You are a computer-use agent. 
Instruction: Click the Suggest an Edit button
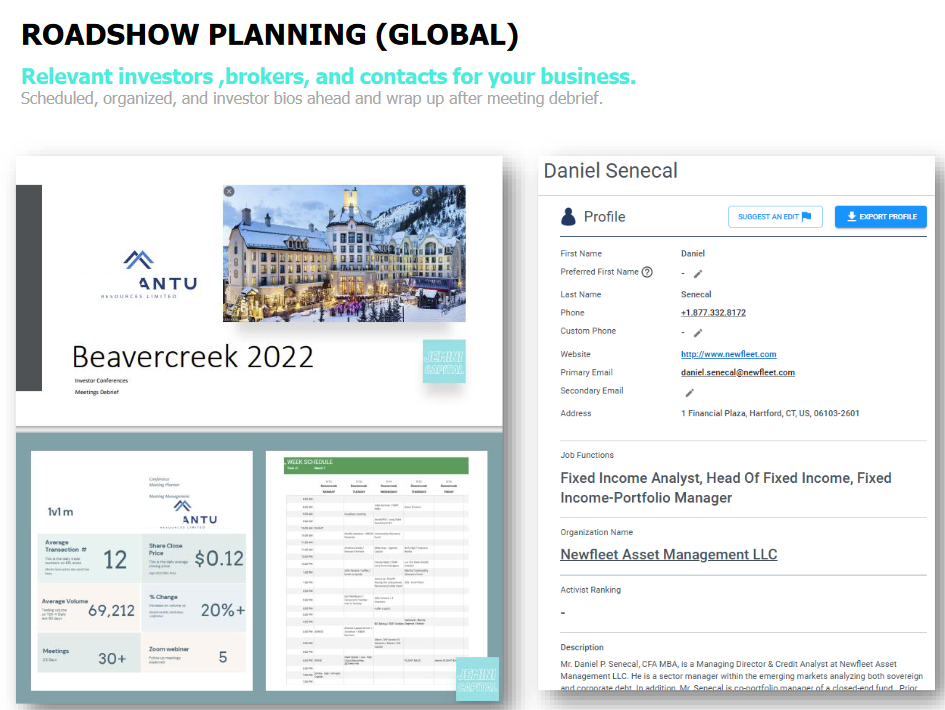775,217
